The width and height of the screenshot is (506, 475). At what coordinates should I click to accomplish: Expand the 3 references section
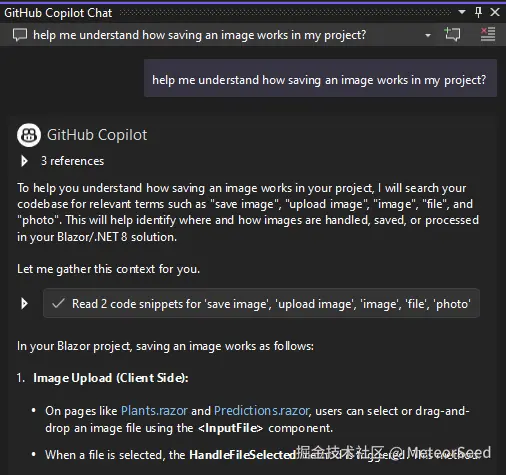pyautogui.click(x=24, y=161)
